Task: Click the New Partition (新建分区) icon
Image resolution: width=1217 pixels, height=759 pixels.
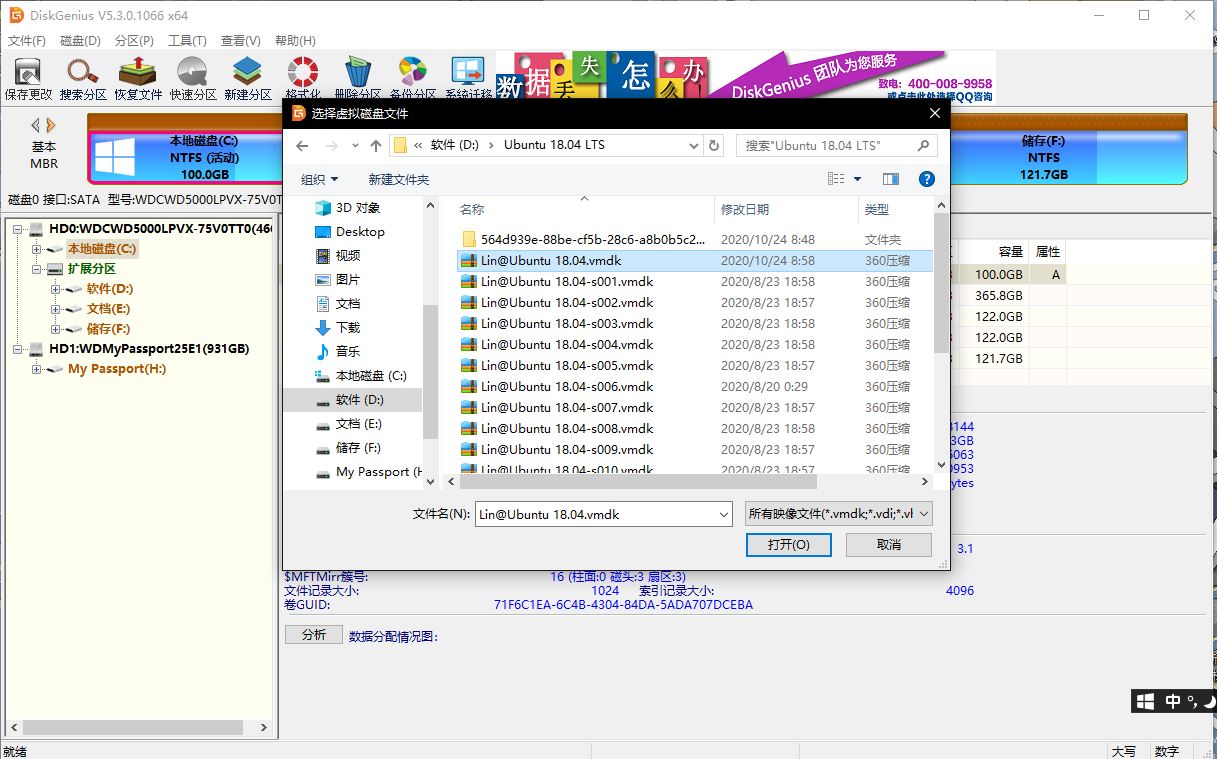Action: coord(248,79)
